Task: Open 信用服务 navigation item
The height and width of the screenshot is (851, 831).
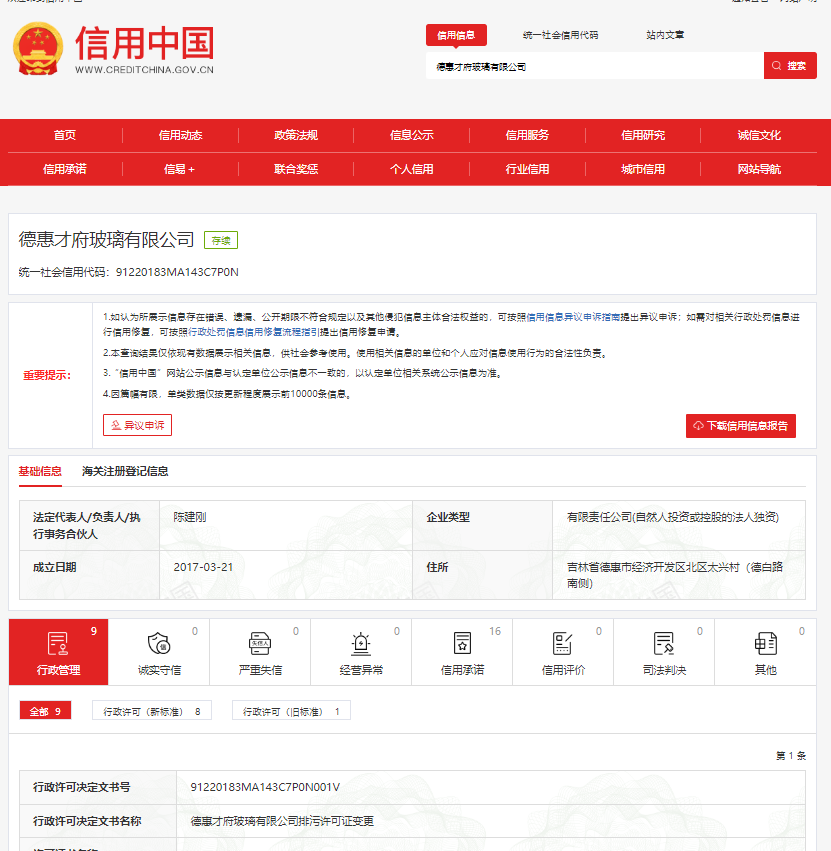Action: pyautogui.click(x=527, y=135)
